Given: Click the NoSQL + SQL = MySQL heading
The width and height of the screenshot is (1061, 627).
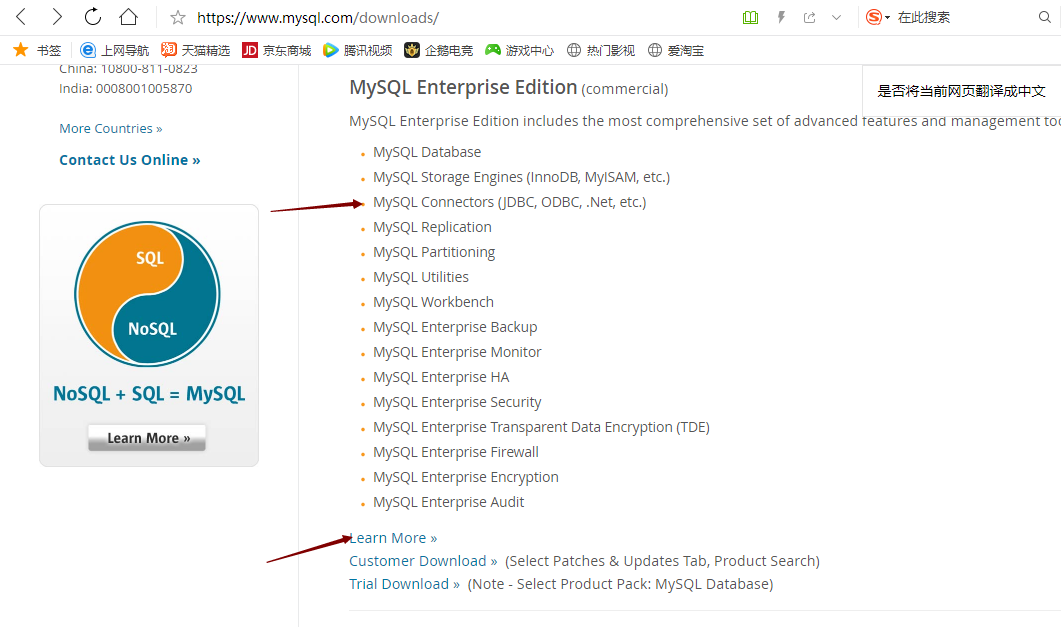Looking at the screenshot, I should point(149,394).
